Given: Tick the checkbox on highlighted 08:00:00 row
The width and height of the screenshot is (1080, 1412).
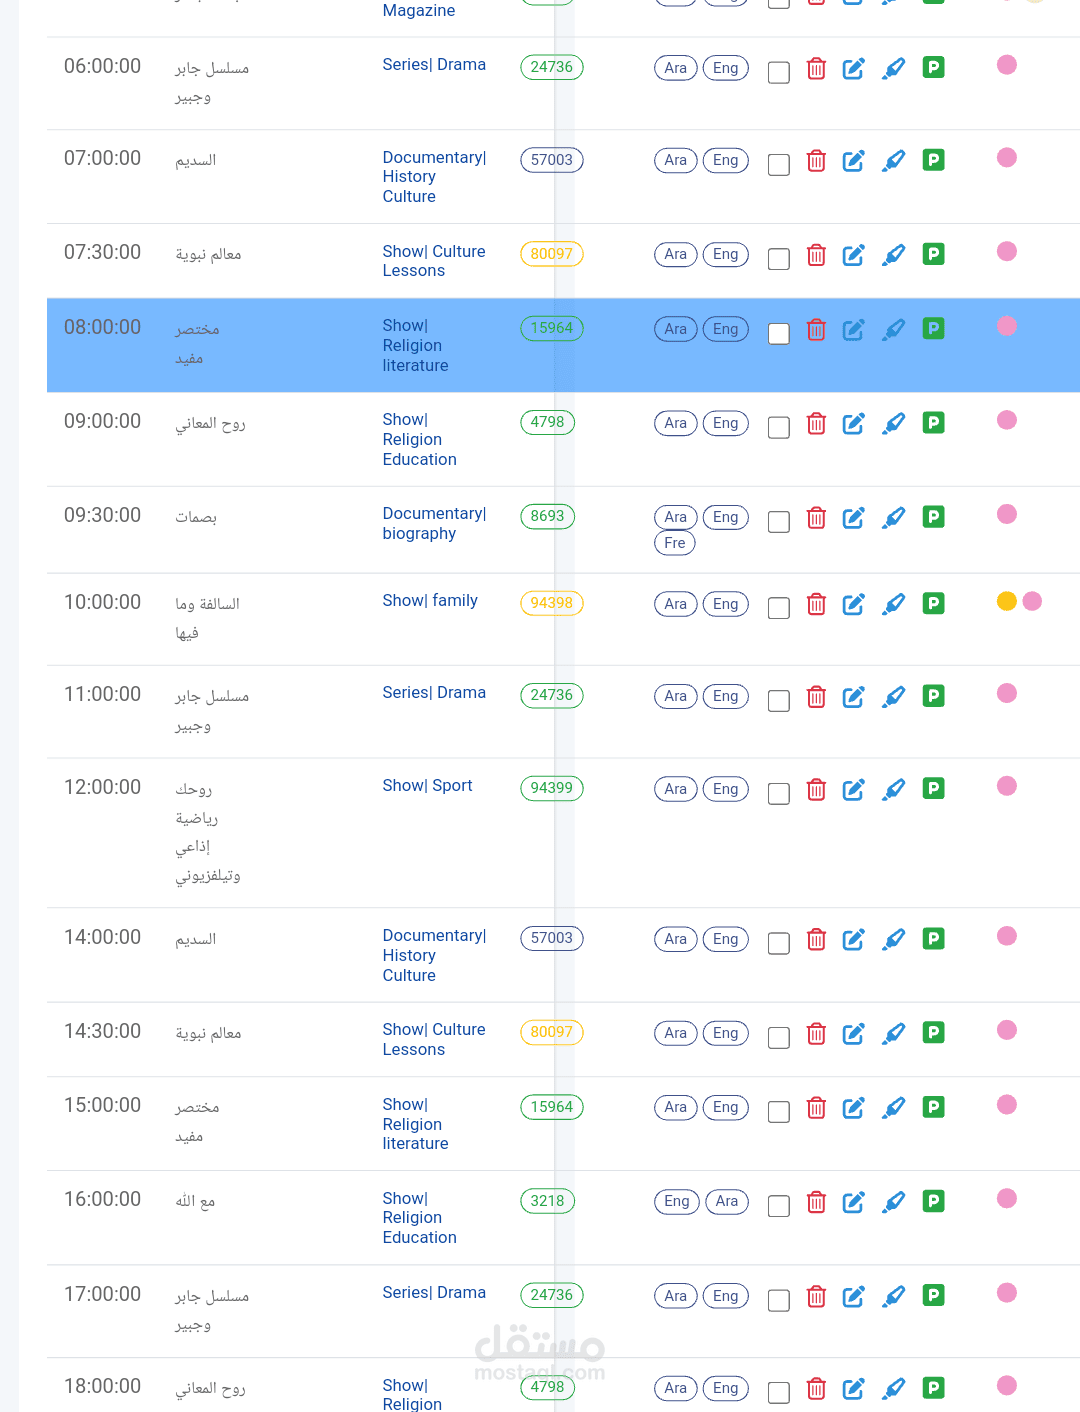Looking at the screenshot, I should click(x=779, y=333).
